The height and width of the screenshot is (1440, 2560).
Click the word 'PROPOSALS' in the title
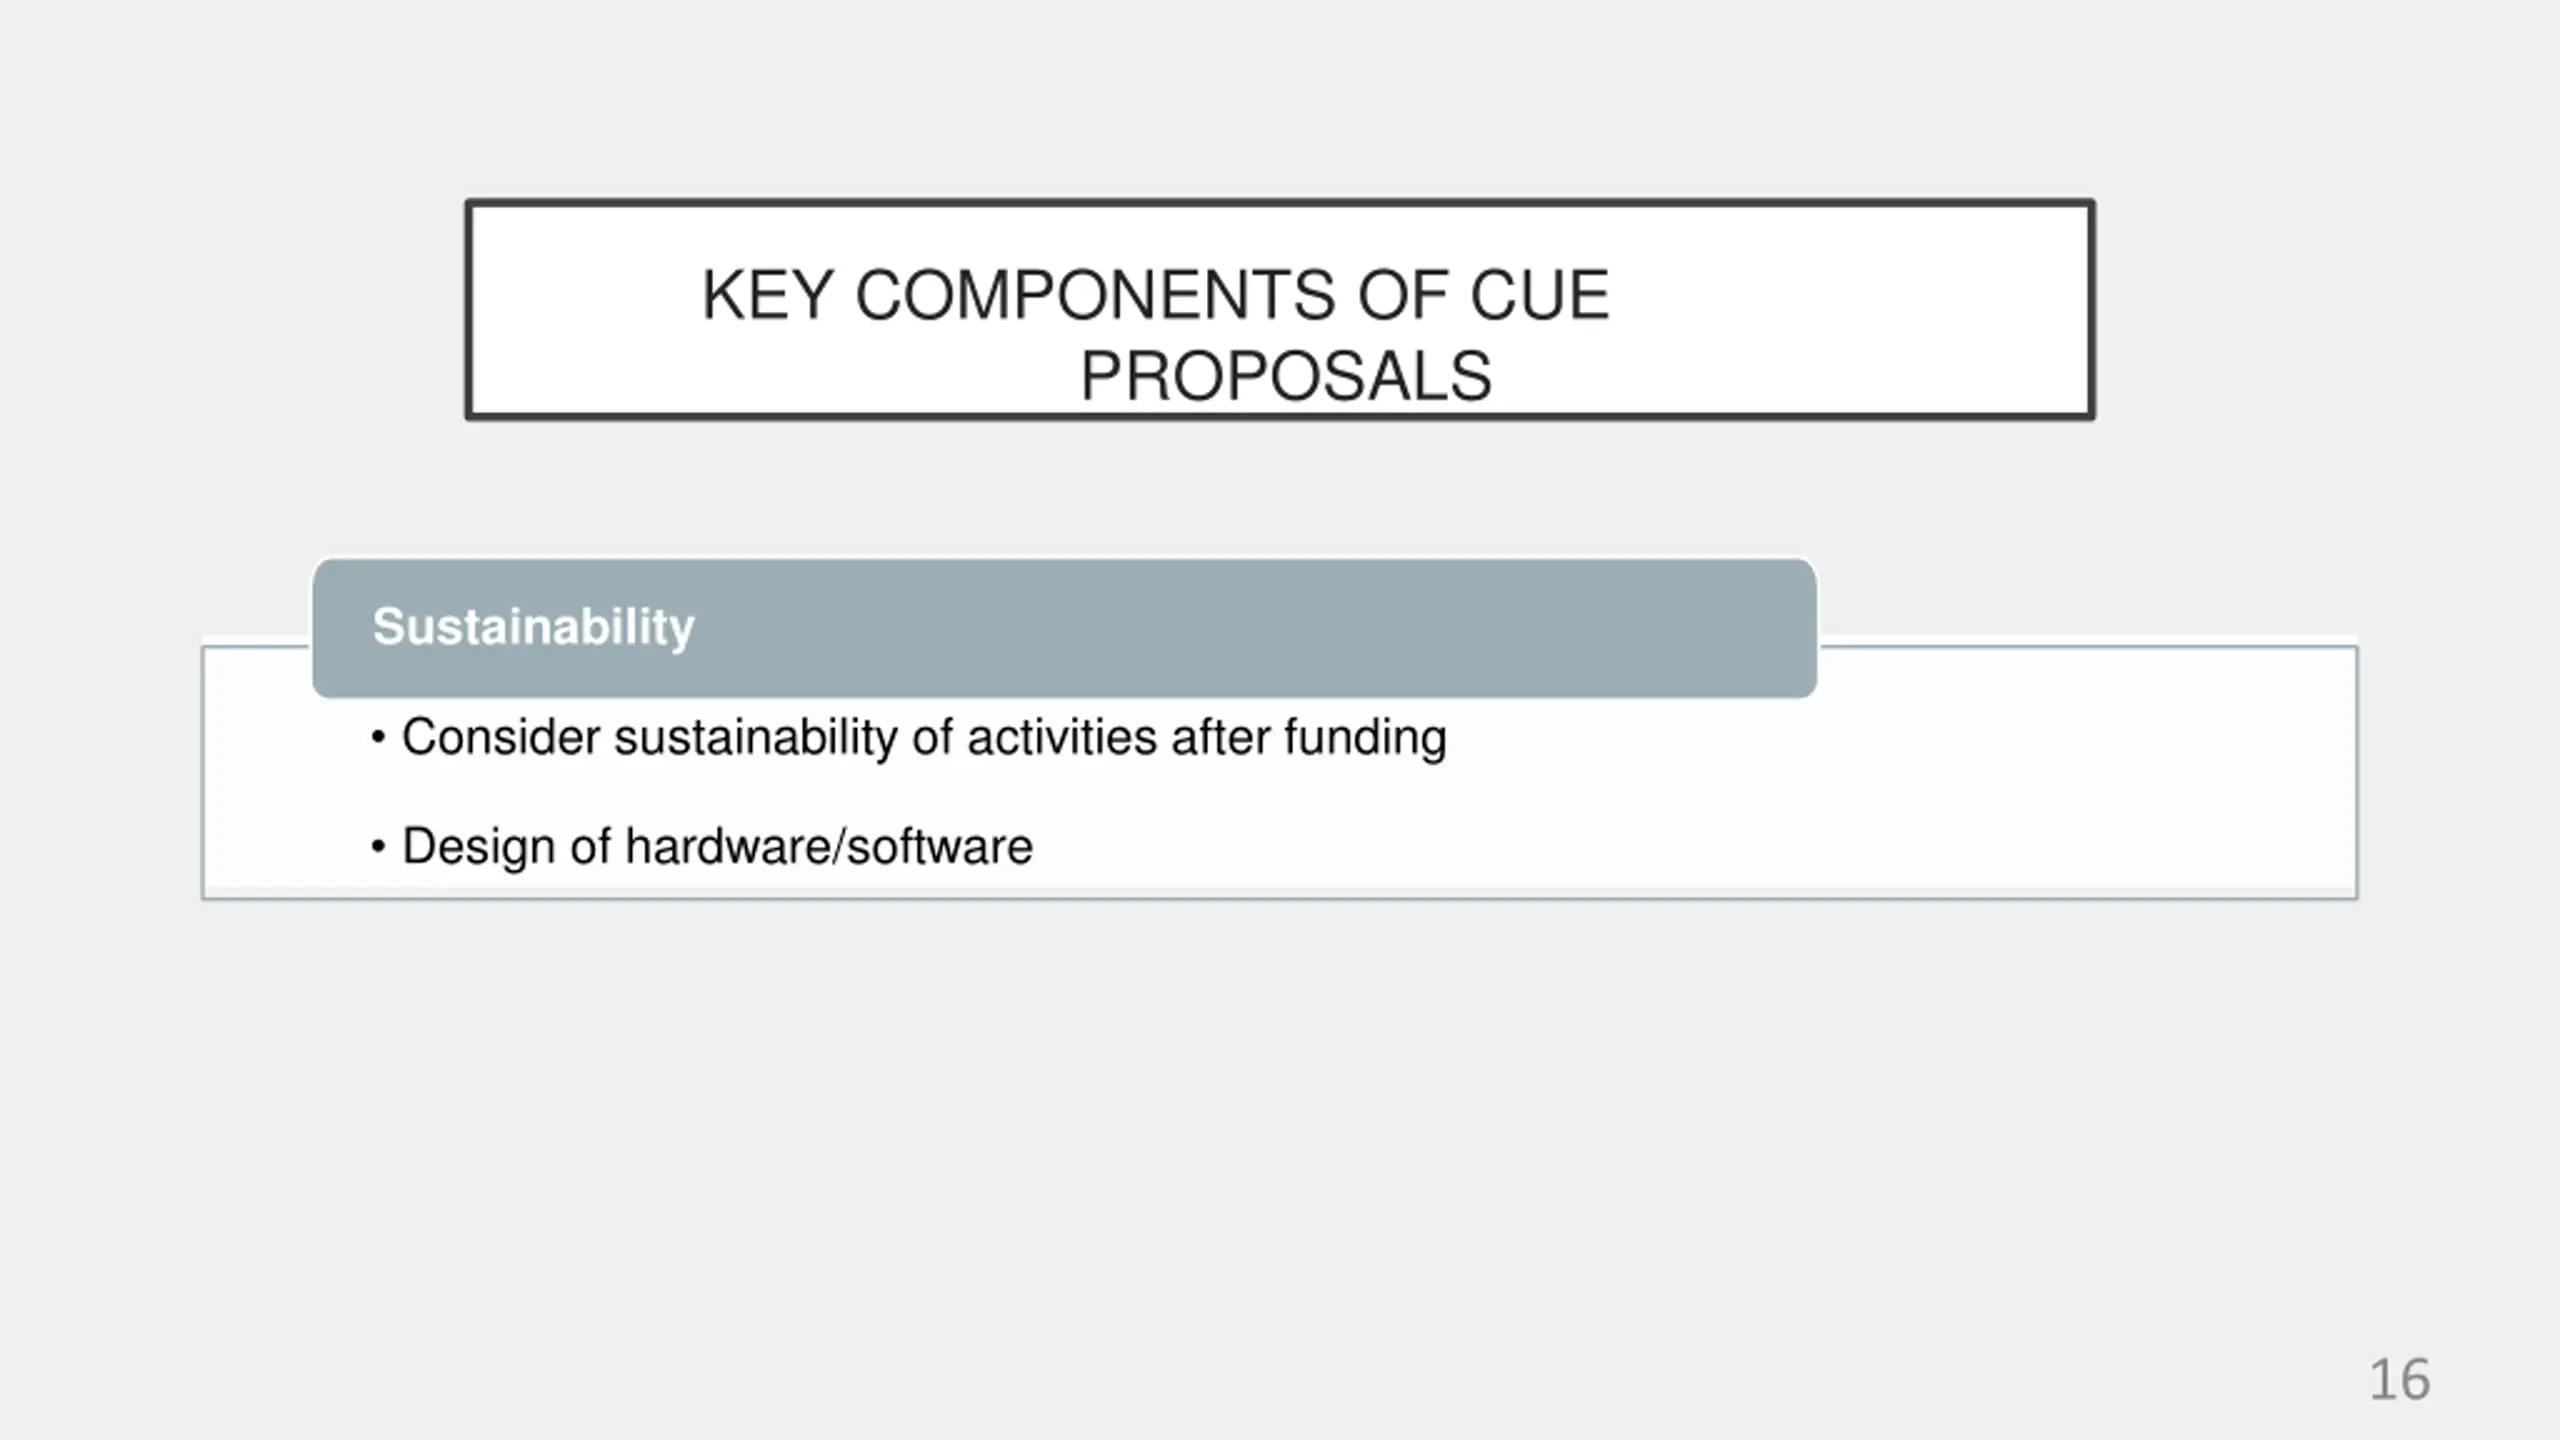click(1285, 377)
